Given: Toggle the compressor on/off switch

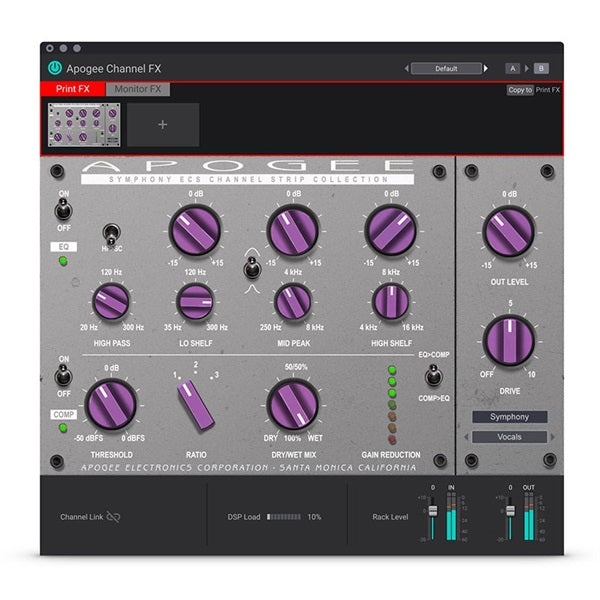Looking at the screenshot, I should coord(64,376).
